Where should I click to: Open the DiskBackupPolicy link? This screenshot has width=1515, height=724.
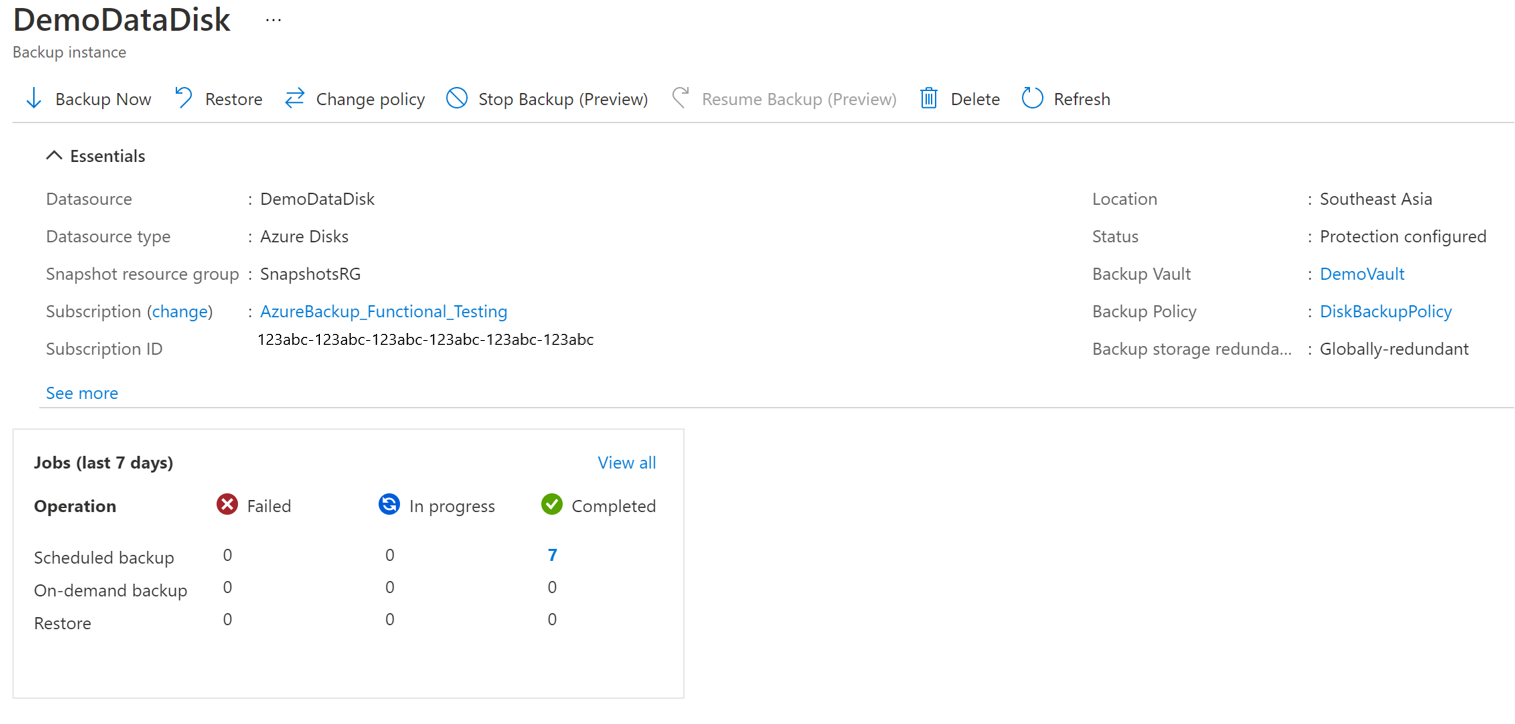(1385, 311)
